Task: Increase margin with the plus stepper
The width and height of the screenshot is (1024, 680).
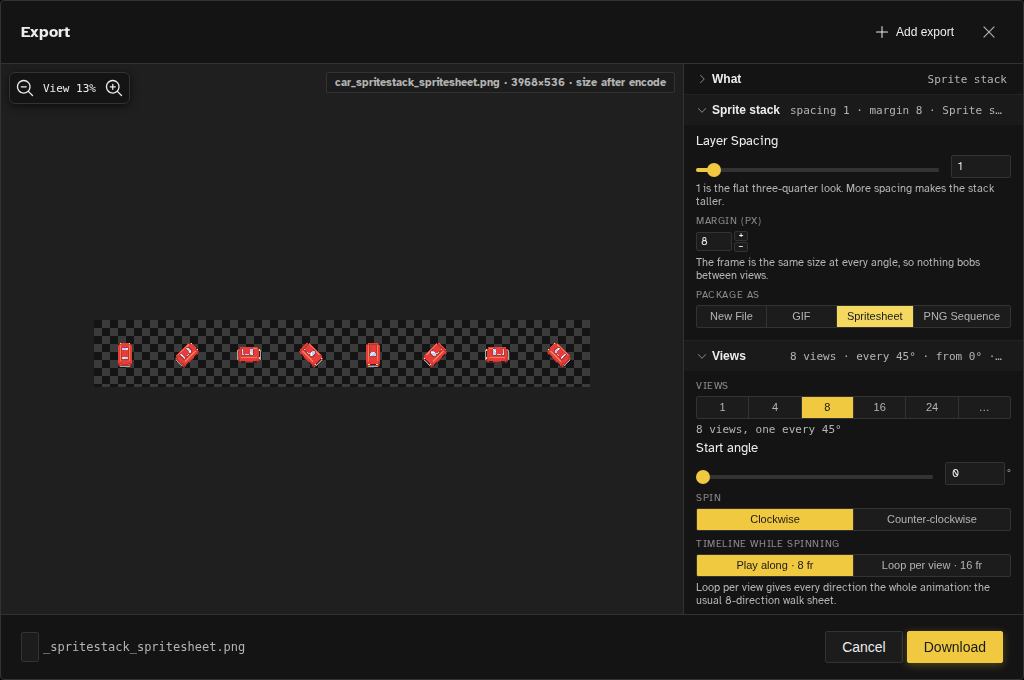Action: pos(741,236)
